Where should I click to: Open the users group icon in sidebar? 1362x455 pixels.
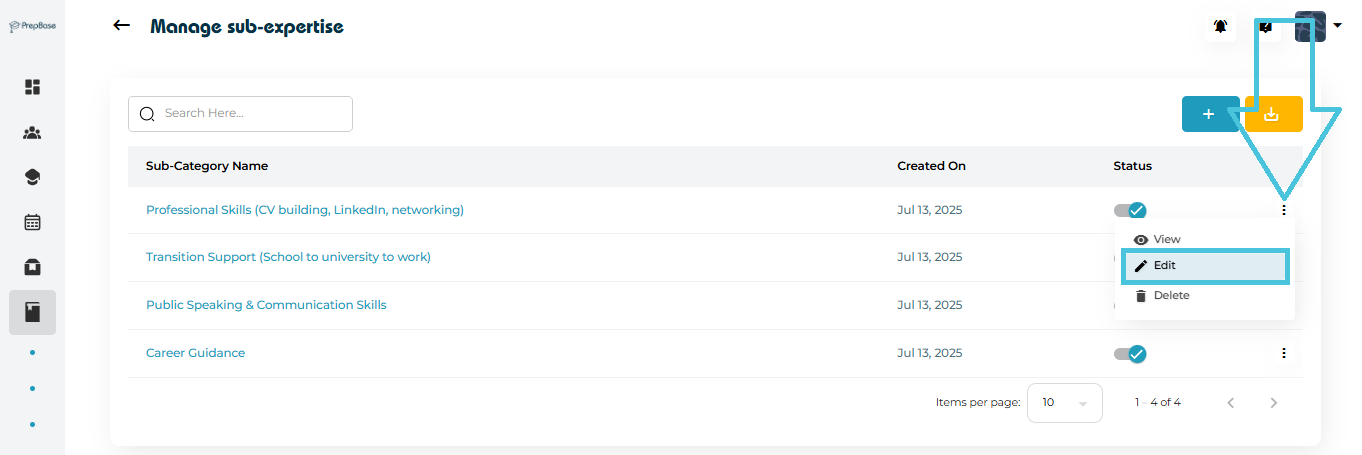click(x=32, y=133)
